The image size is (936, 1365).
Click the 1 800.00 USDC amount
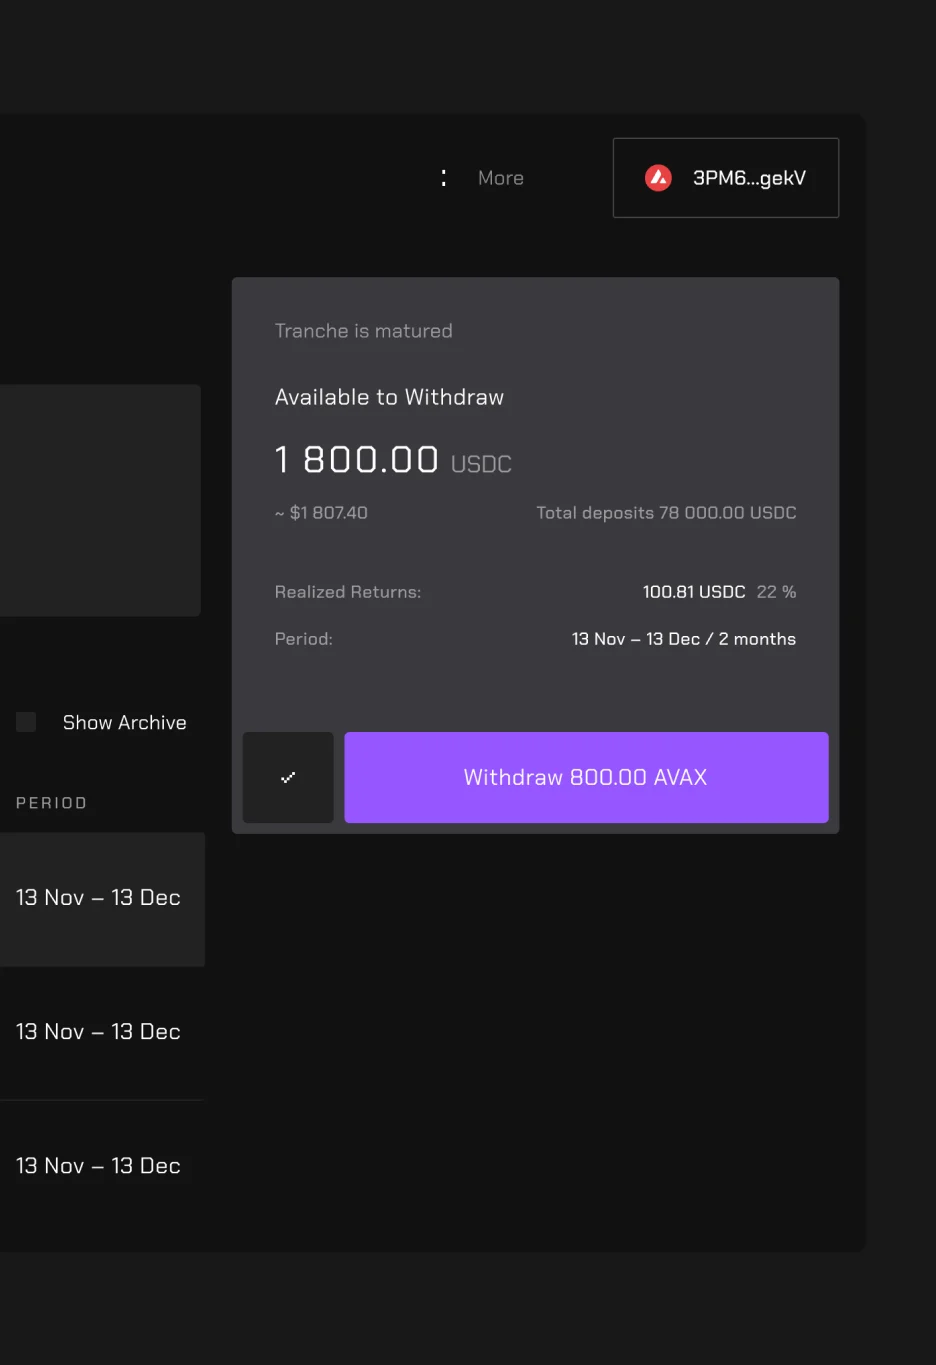coord(393,460)
